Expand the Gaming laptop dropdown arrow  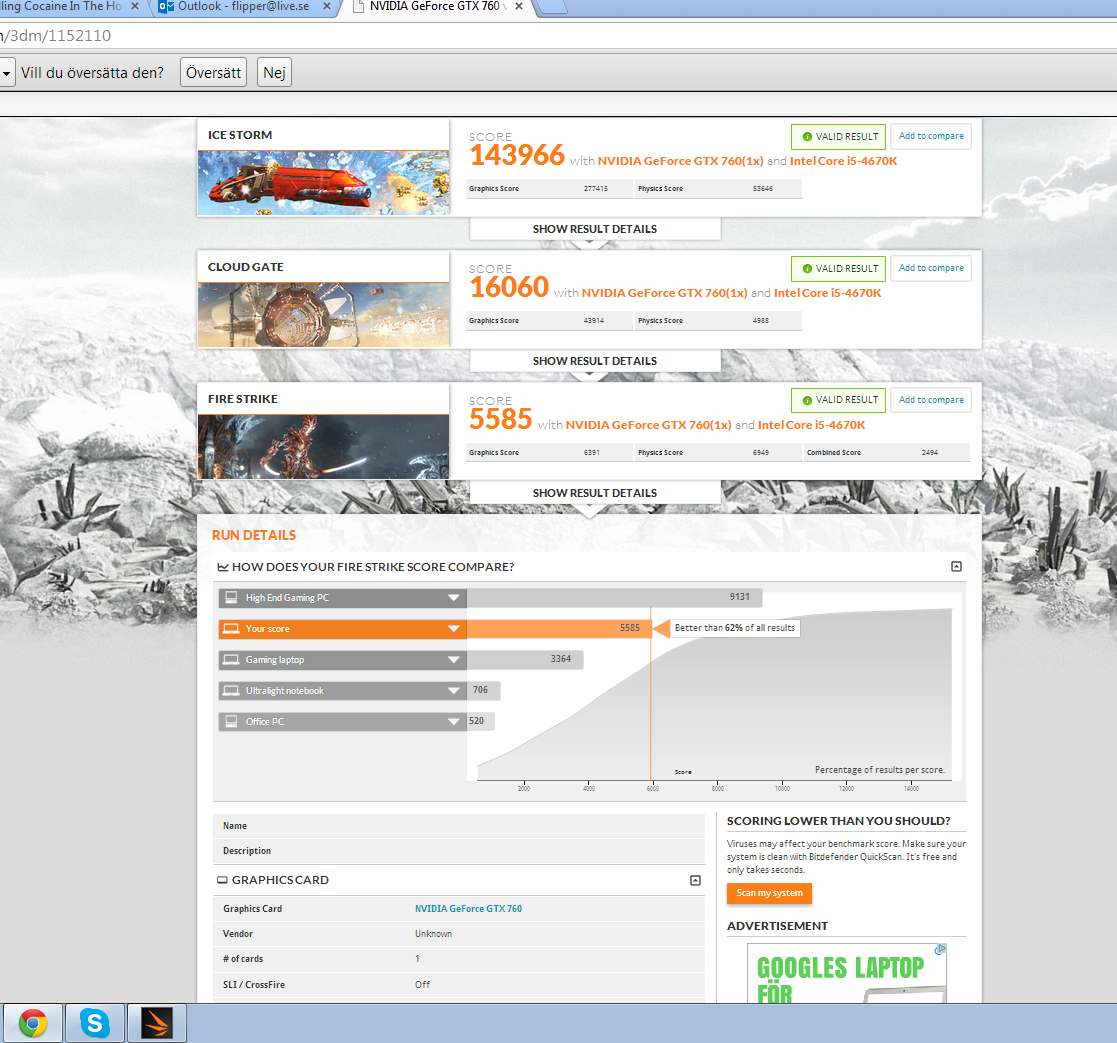(453, 660)
